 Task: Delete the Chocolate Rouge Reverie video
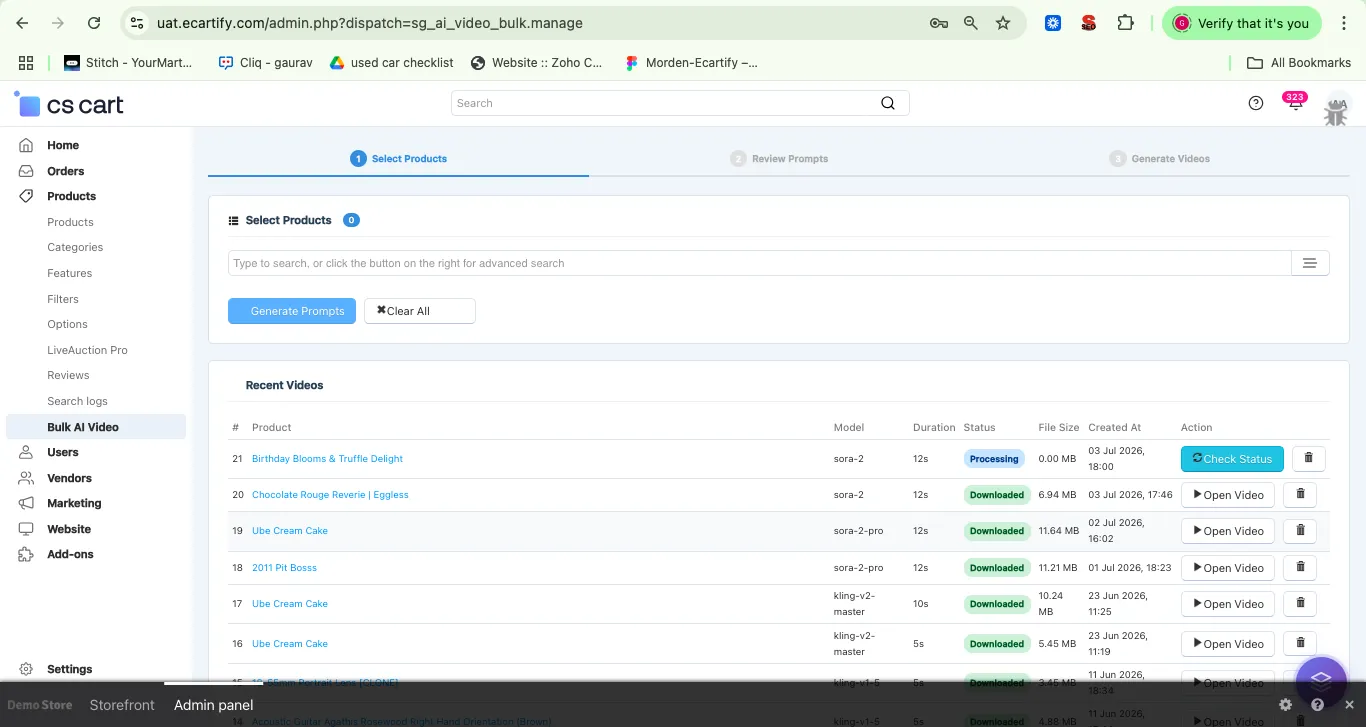point(1300,494)
